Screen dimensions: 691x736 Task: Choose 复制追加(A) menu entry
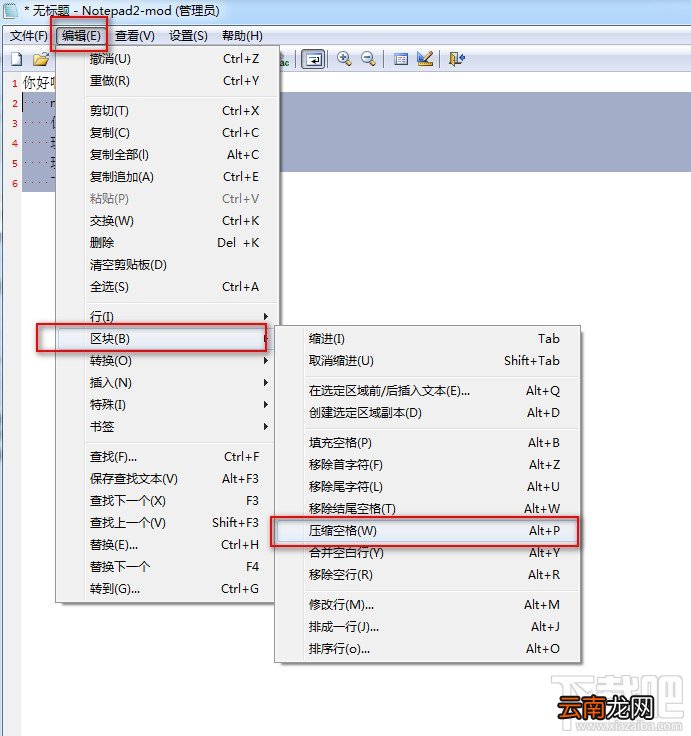(x=168, y=177)
